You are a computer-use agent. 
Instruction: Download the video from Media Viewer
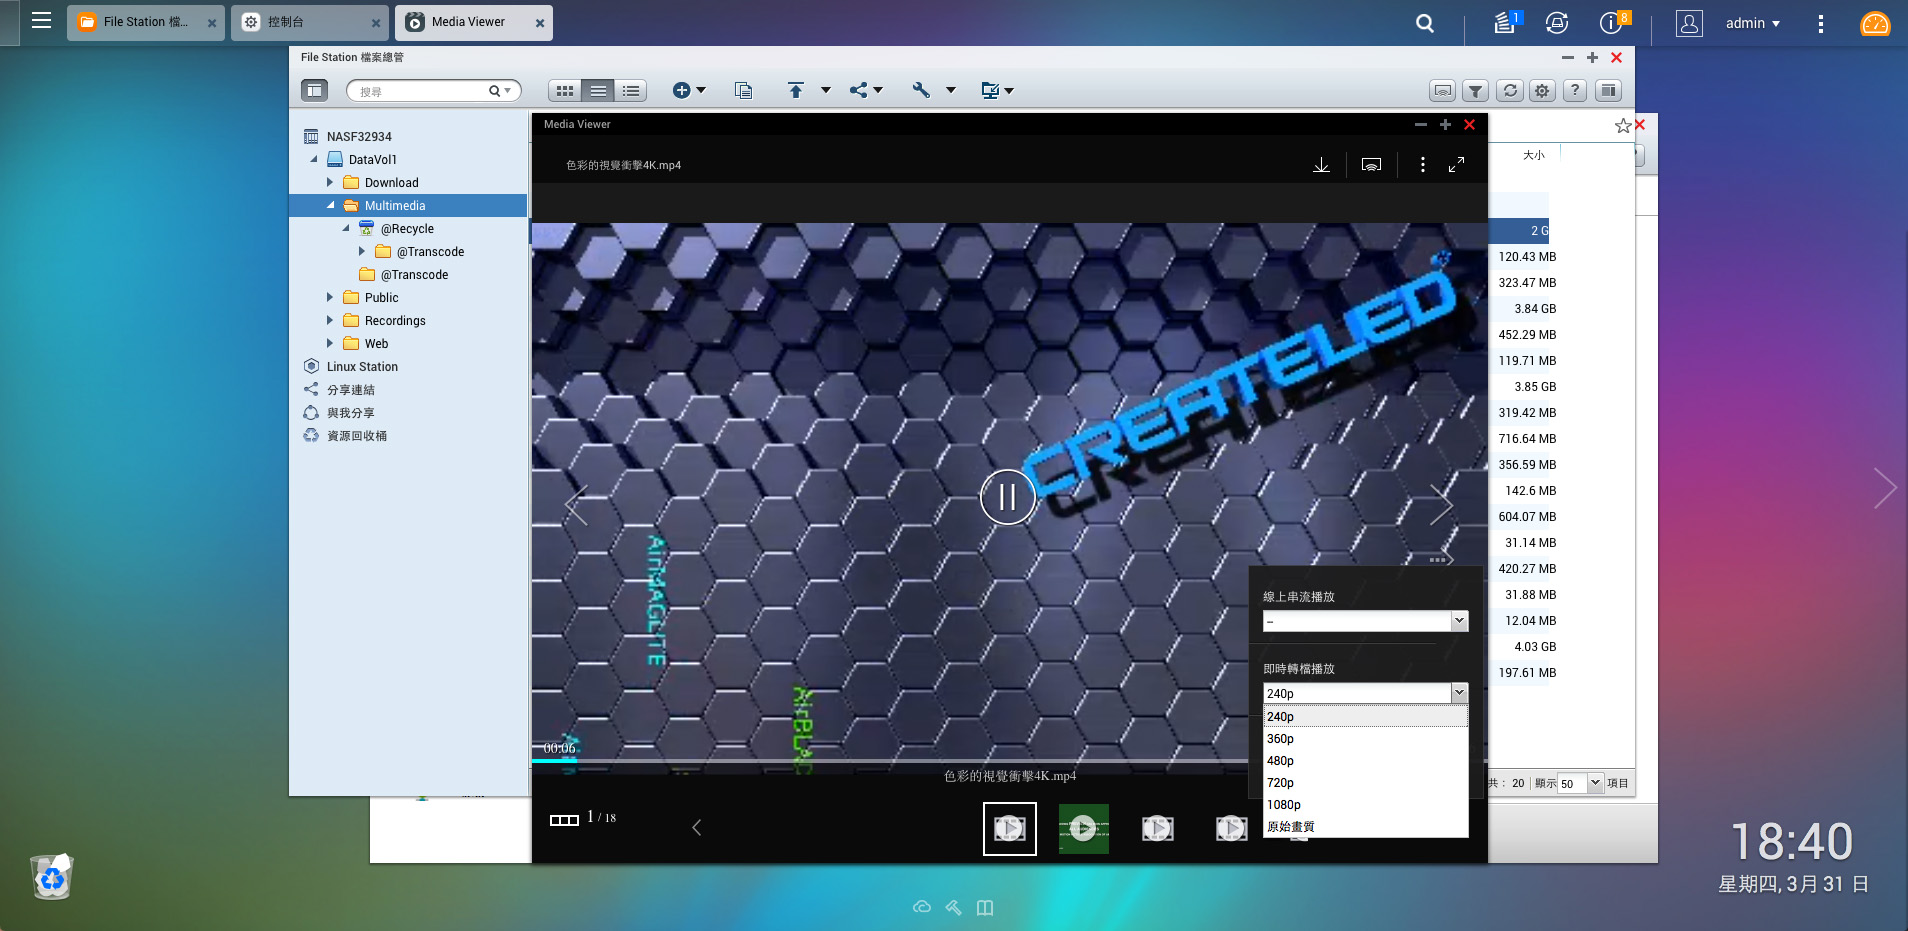point(1321,165)
